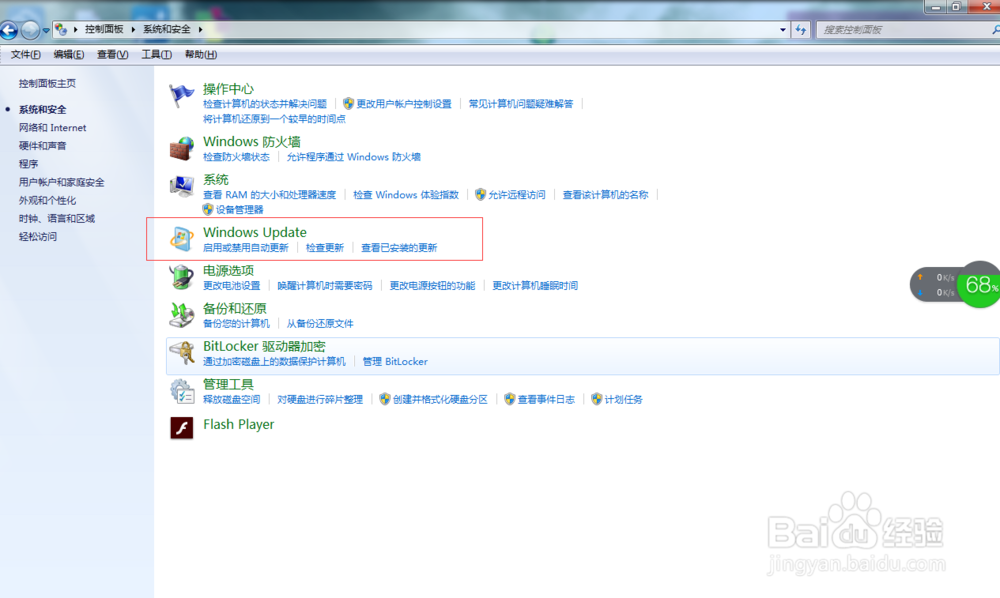
Task: Open the Administrative Tools gear icon
Action: click(x=182, y=391)
